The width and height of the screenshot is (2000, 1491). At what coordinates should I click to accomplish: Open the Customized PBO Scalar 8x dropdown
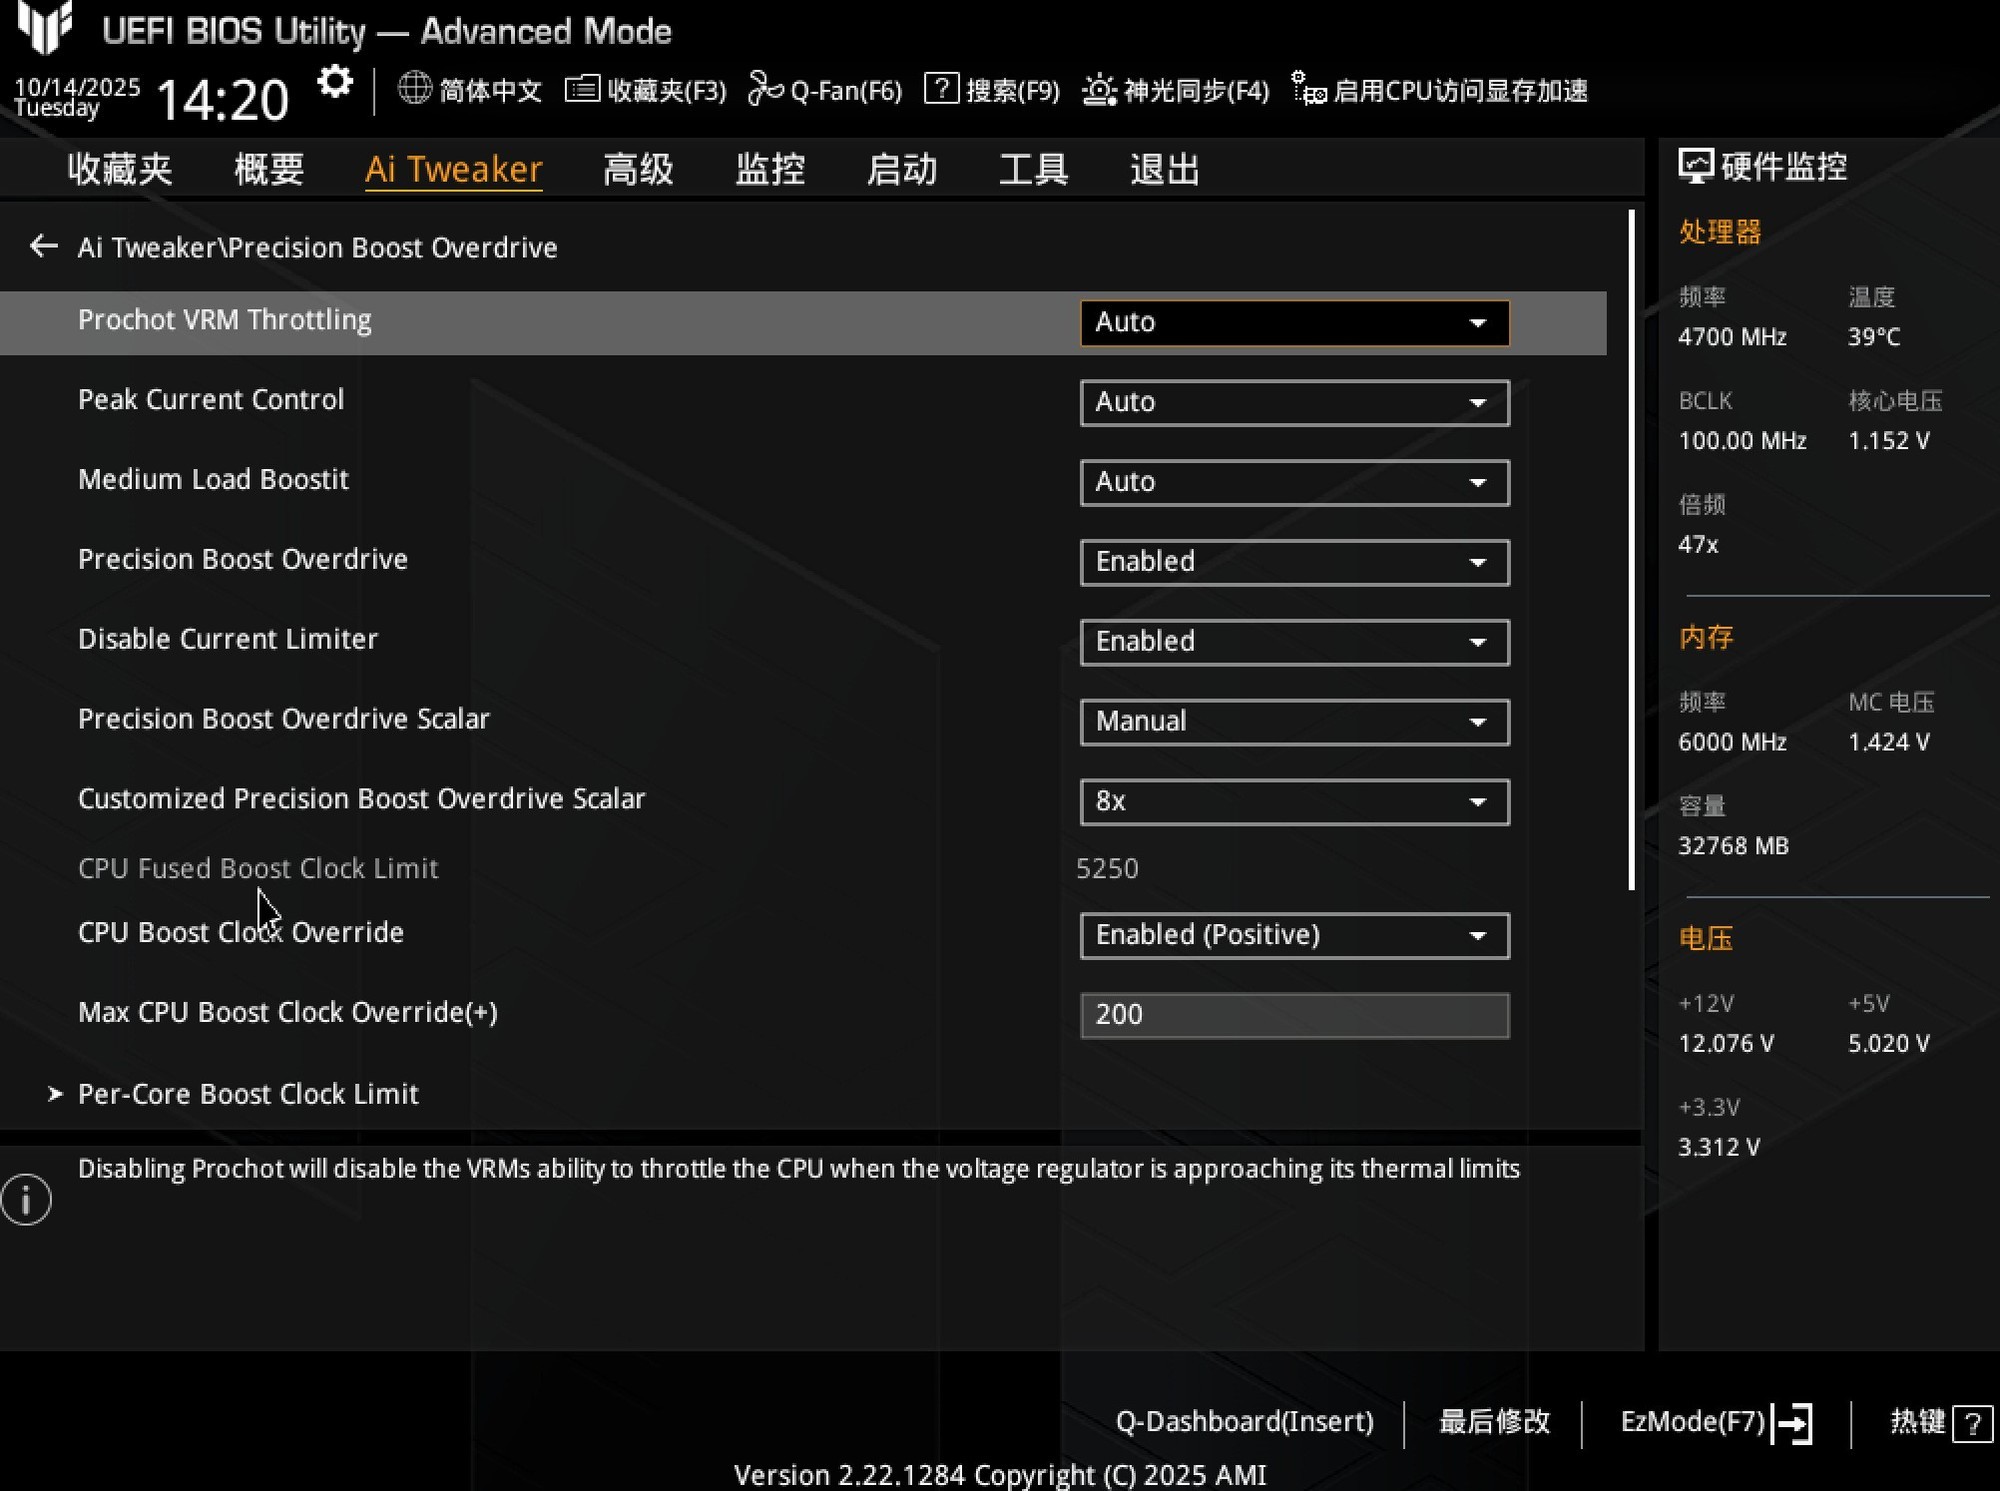(1293, 802)
